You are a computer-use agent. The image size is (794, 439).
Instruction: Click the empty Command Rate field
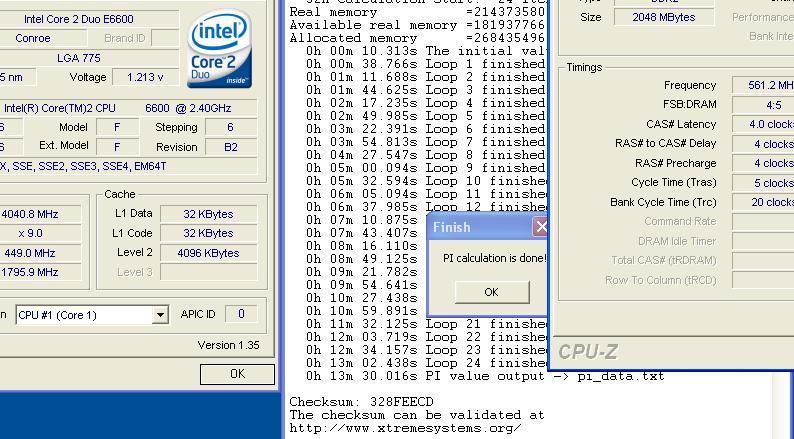(x=763, y=221)
